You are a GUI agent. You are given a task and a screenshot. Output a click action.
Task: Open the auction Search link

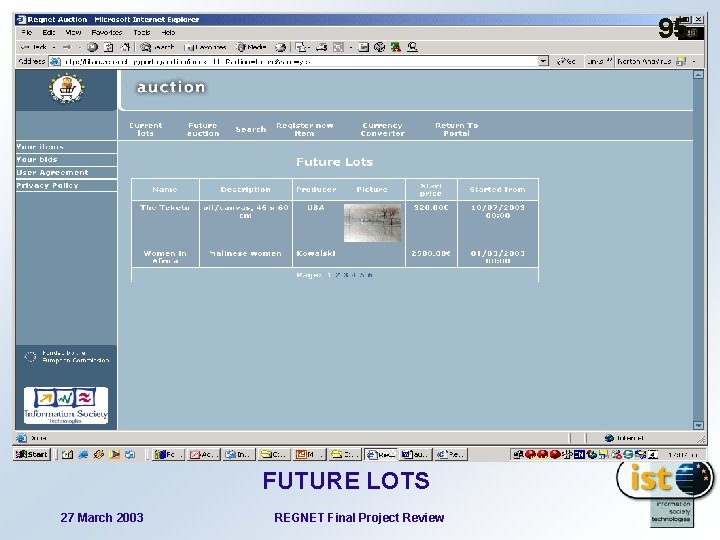(251, 129)
